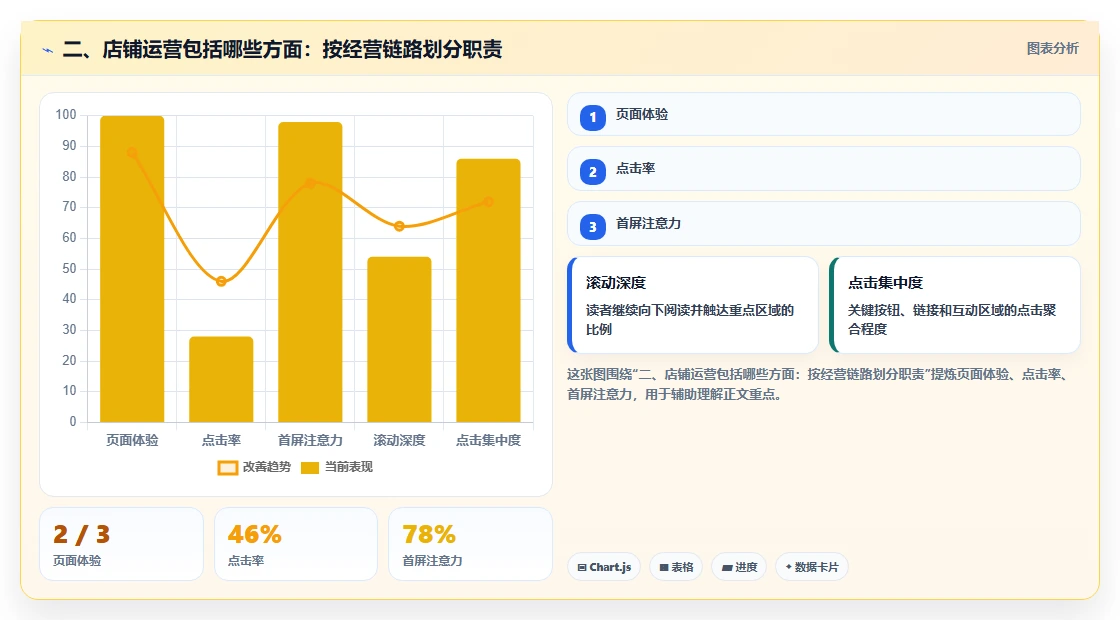1120x620 pixels.
Task: Click the 首屏注意力 bar in chart
Action: (310, 272)
